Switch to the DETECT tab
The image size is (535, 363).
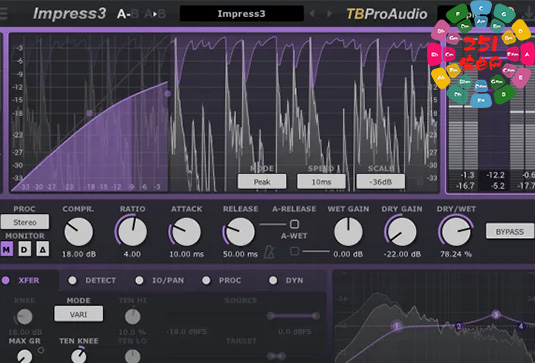92,280
